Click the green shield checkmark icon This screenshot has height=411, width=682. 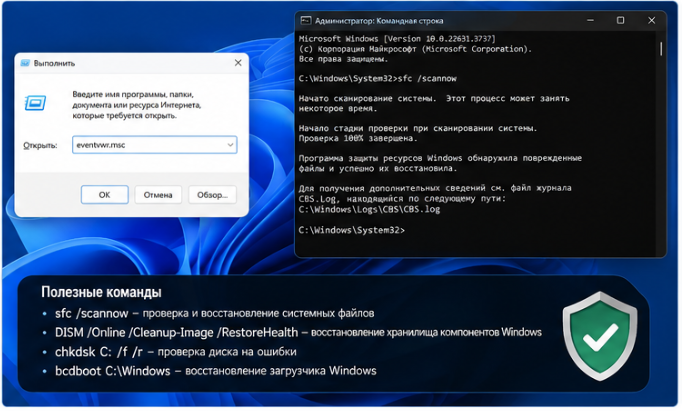[600, 336]
